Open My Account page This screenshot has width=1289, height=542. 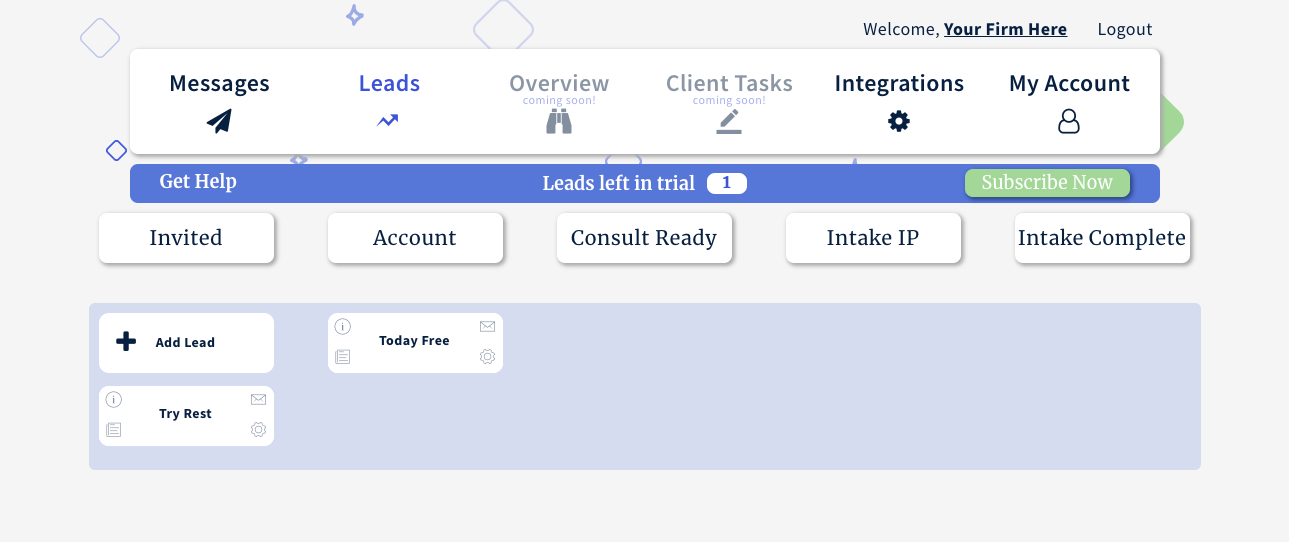tap(1069, 101)
